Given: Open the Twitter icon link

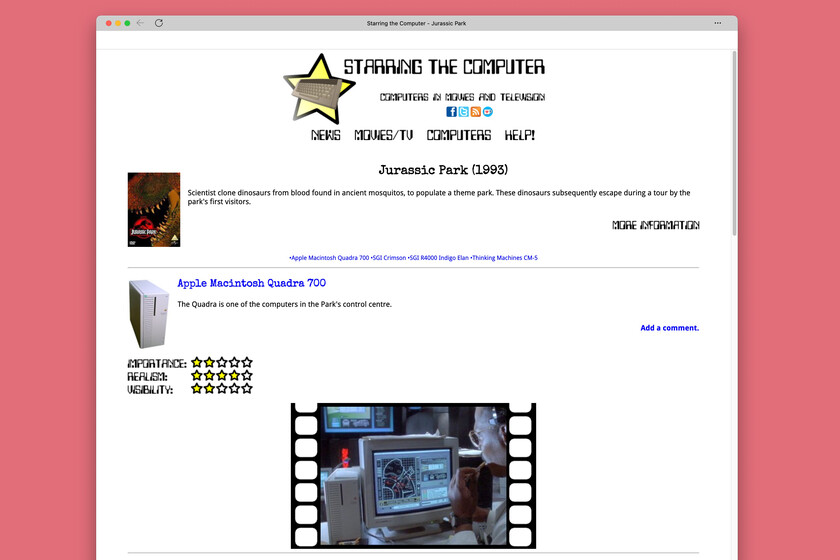Looking at the screenshot, I should tap(463, 111).
